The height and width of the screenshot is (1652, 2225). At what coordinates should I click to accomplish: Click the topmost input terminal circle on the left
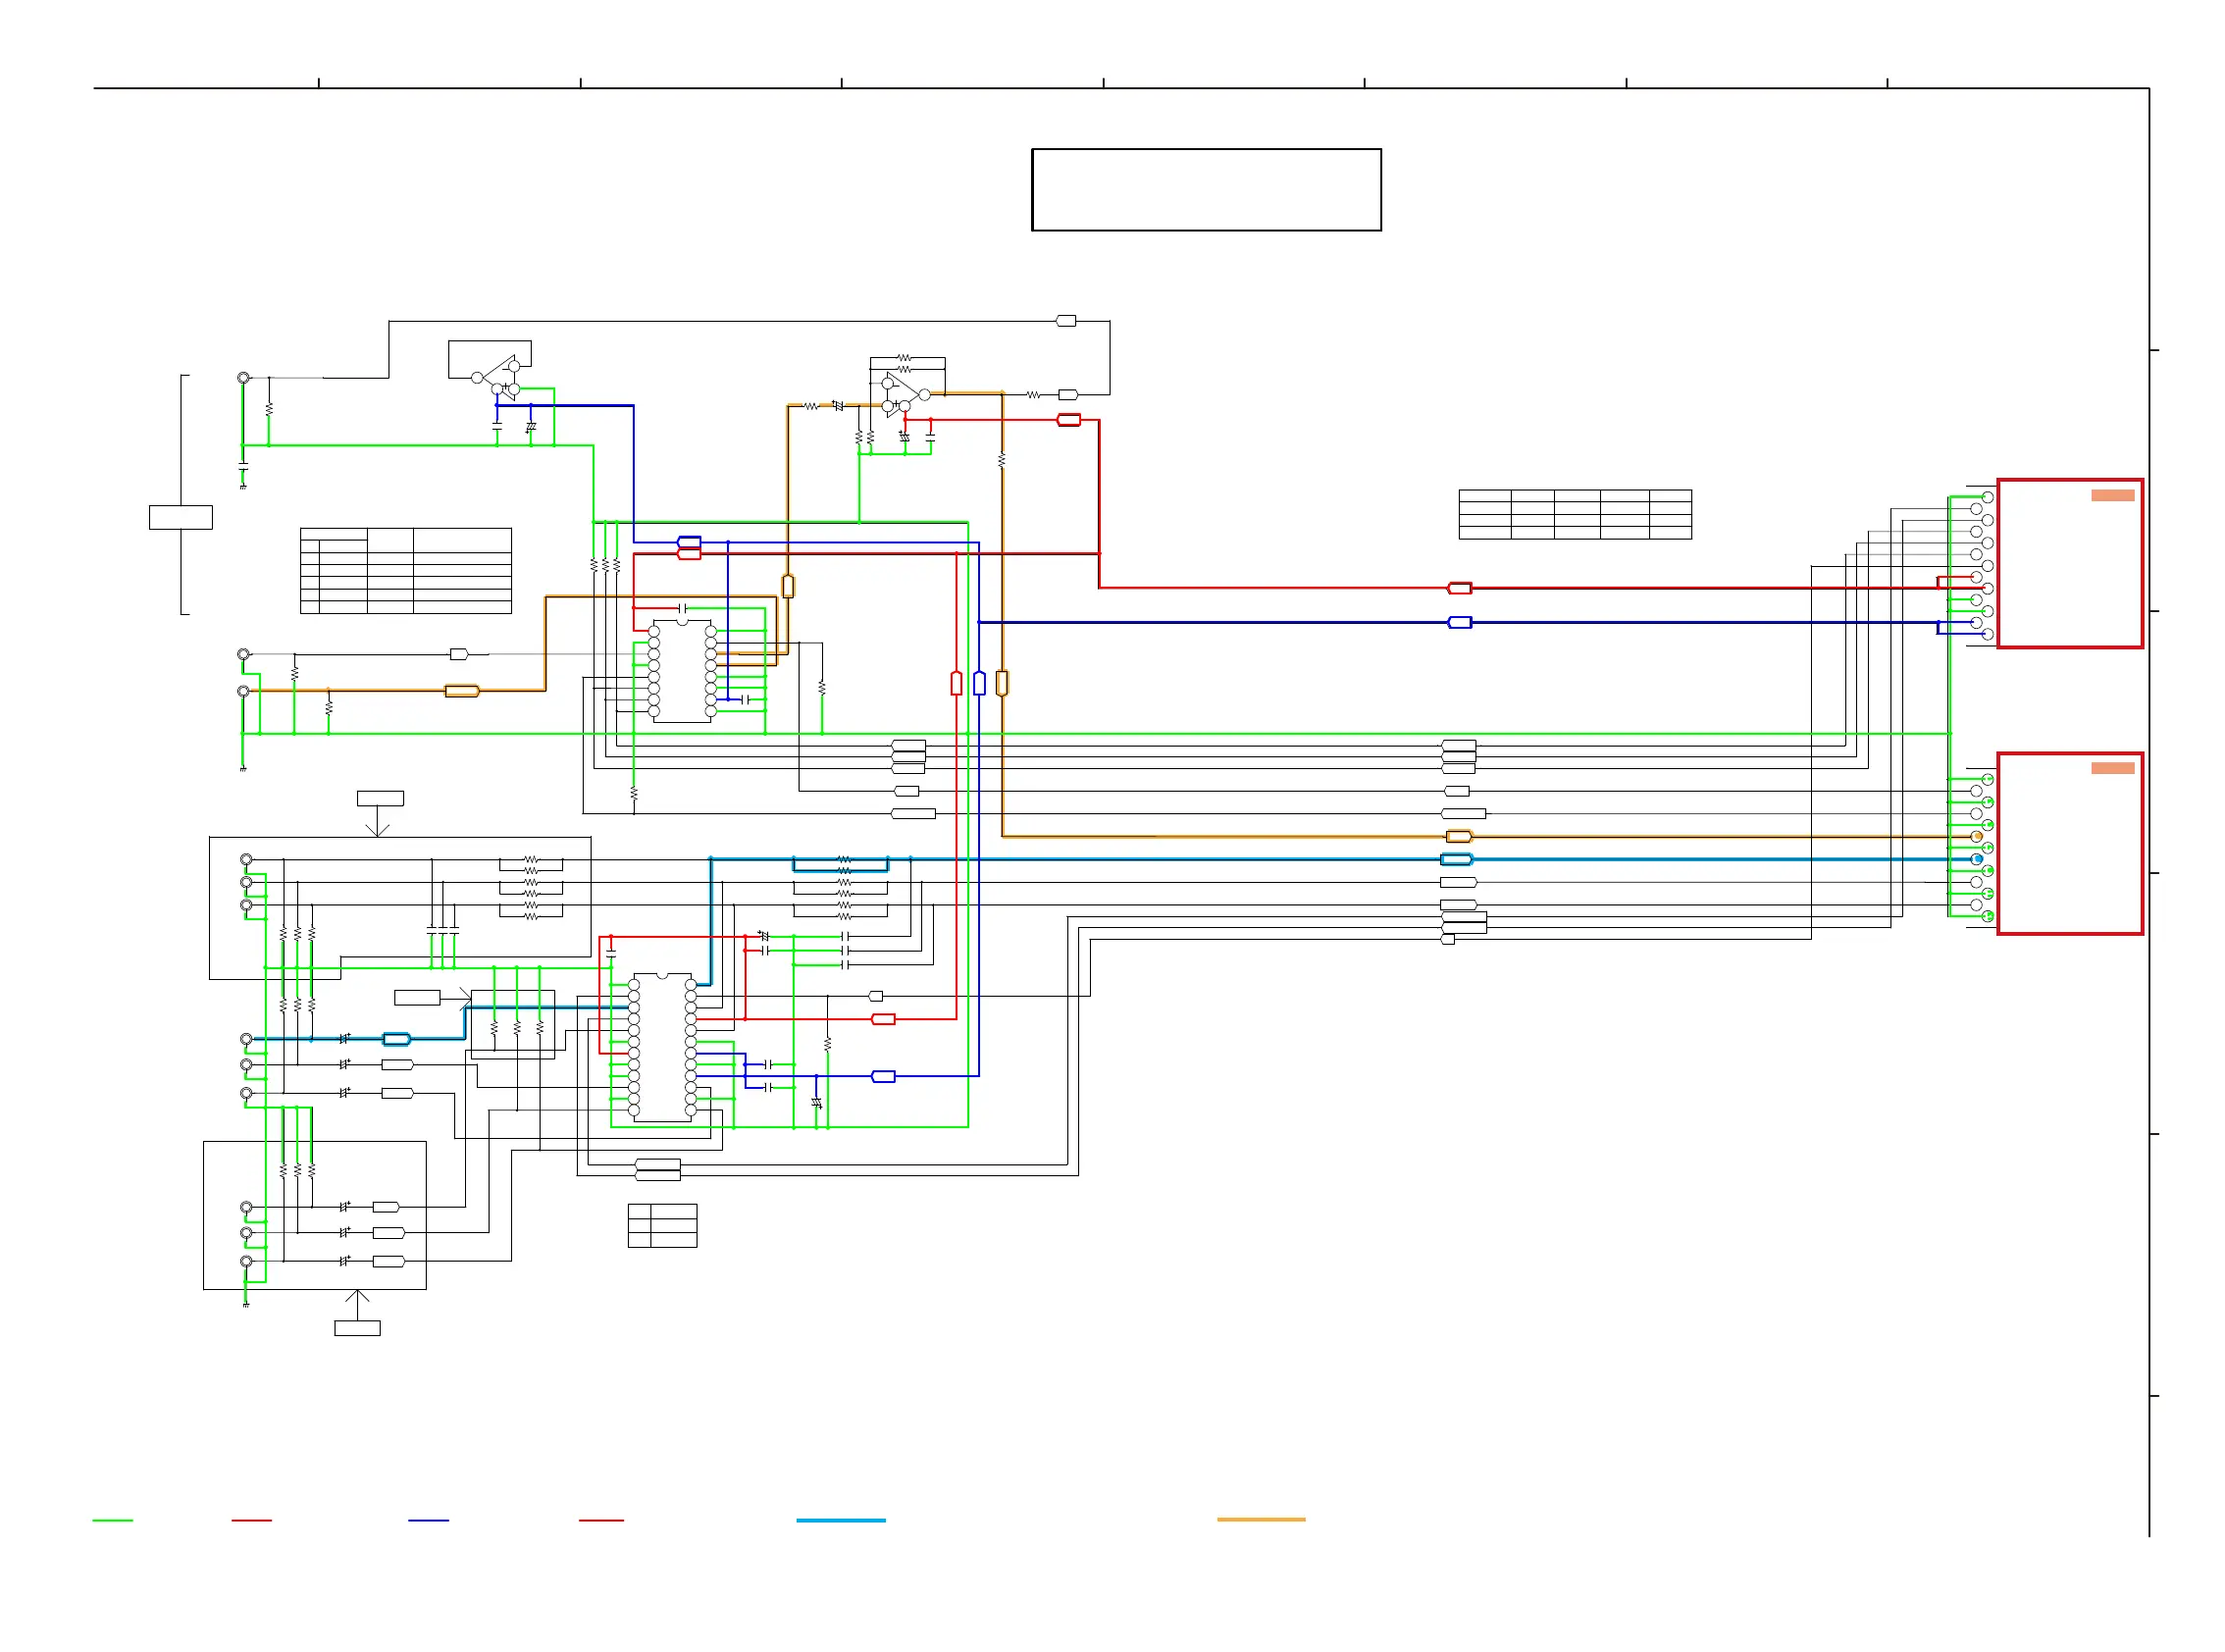click(243, 378)
